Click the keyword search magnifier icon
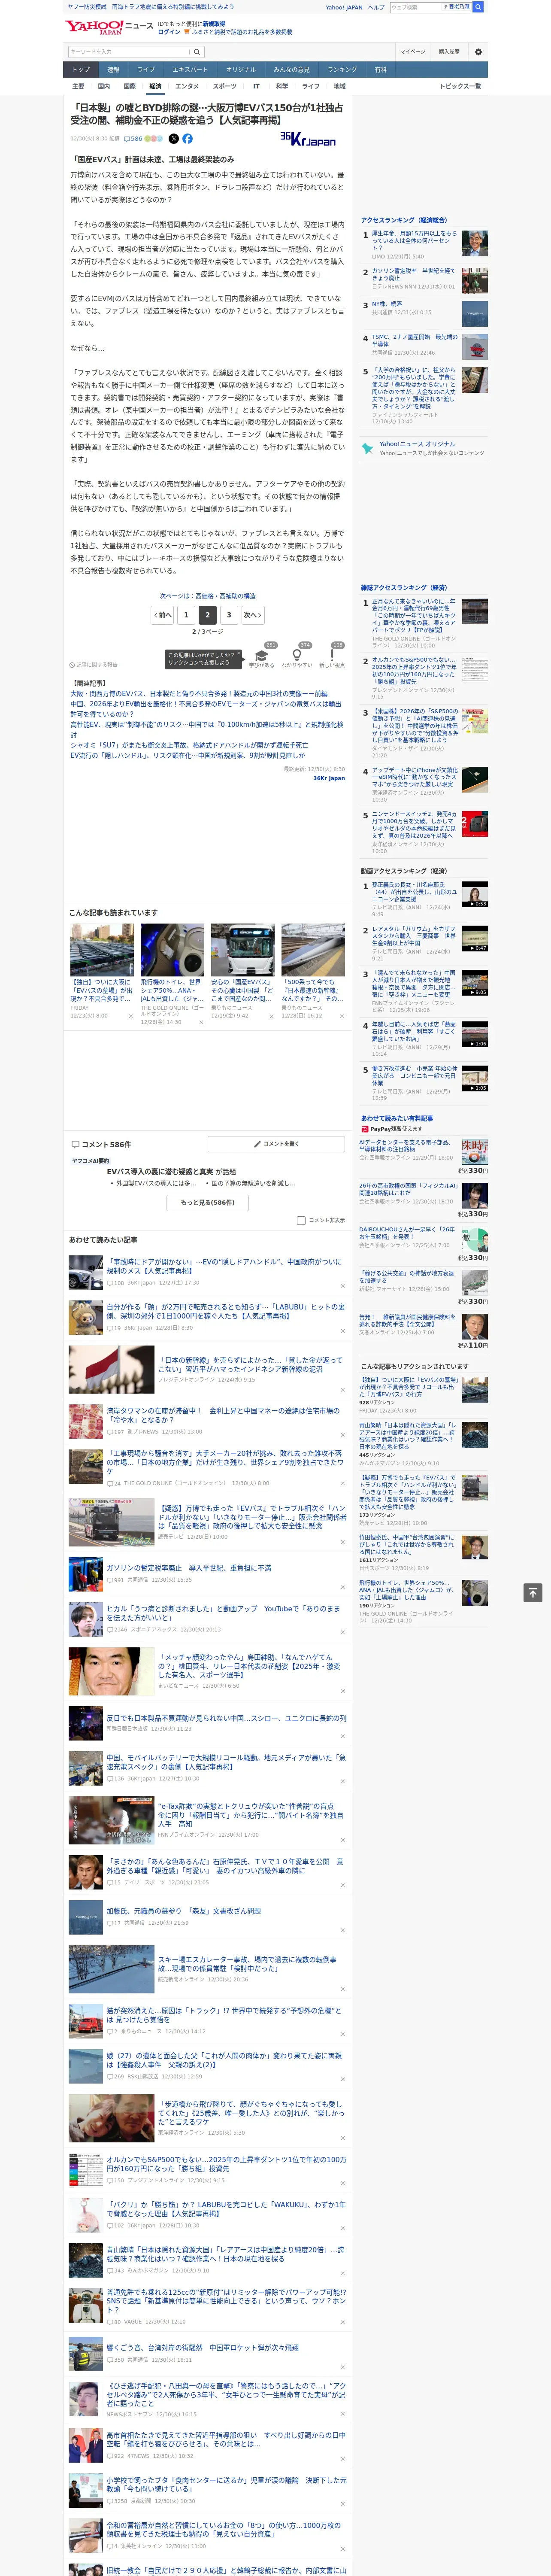The width and height of the screenshot is (551, 2576). [197, 51]
